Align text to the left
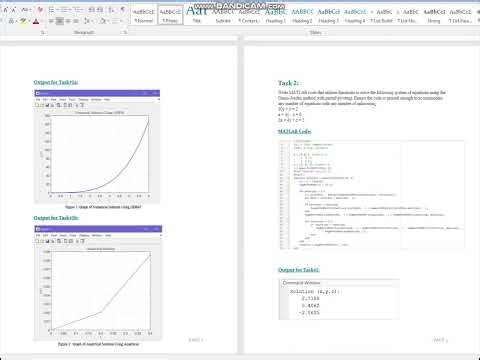 [51, 21]
